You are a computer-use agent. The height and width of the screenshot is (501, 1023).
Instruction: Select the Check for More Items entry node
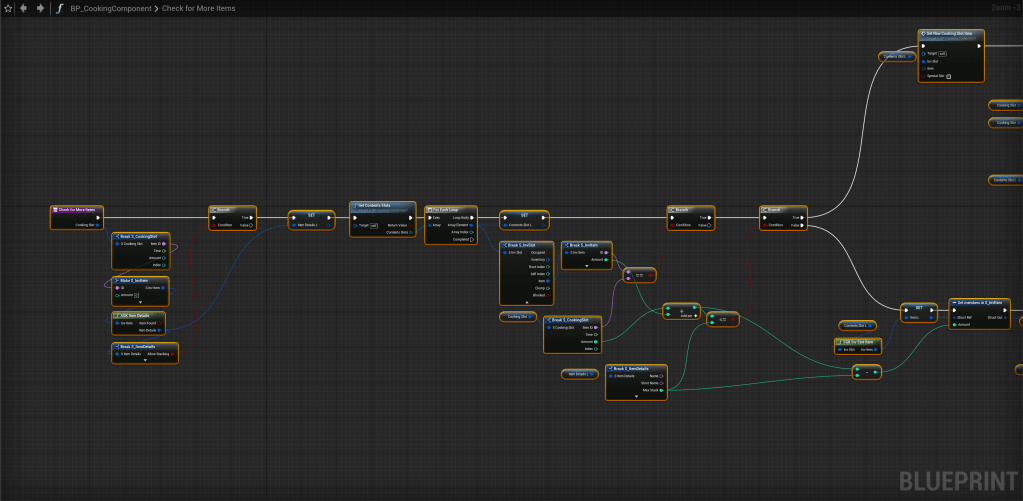tap(78, 210)
